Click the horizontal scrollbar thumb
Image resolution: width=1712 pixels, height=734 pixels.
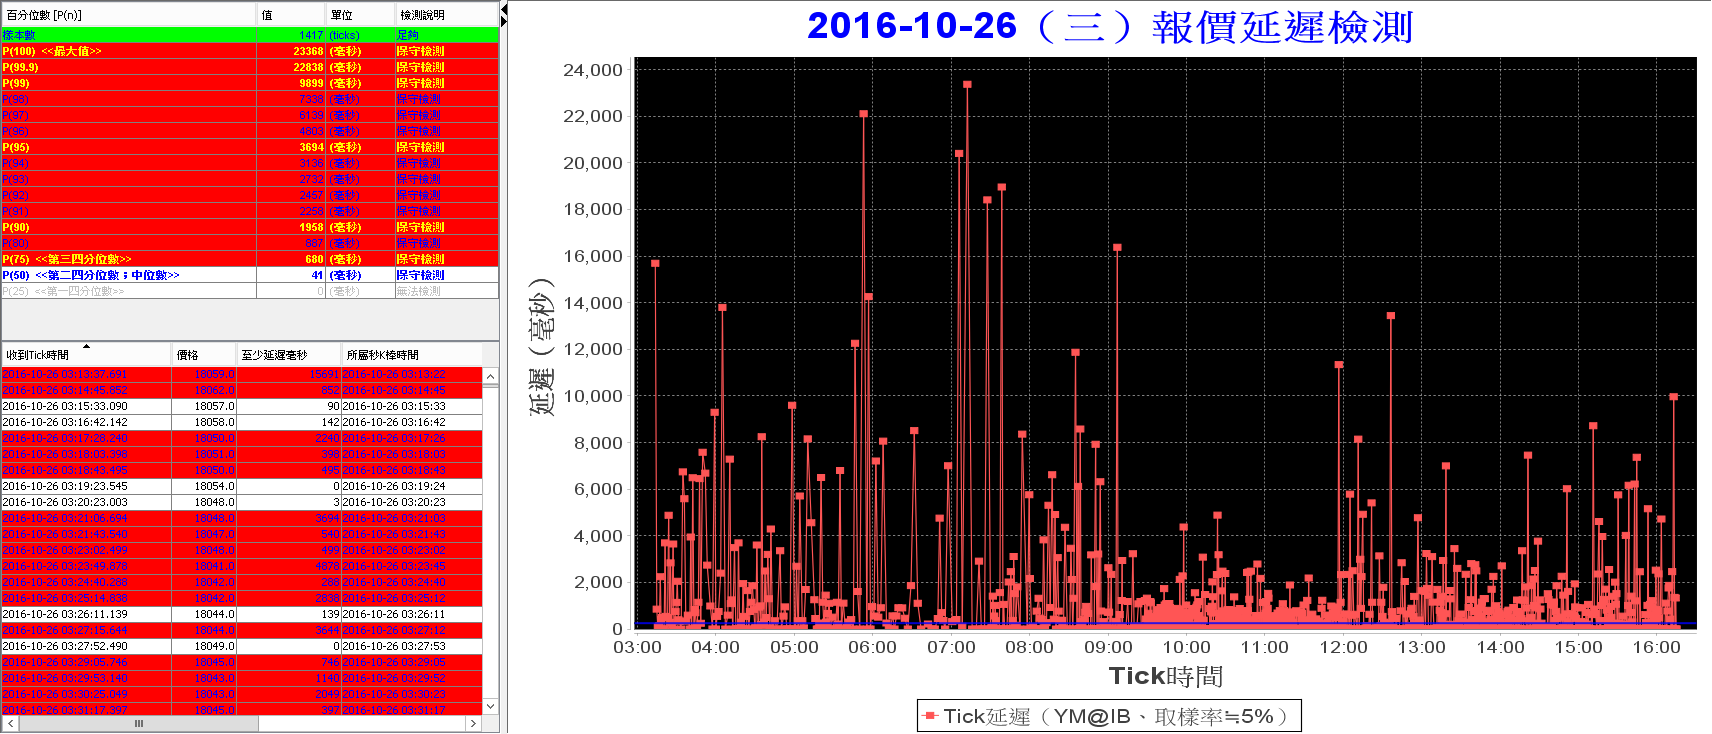click(139, 723)
